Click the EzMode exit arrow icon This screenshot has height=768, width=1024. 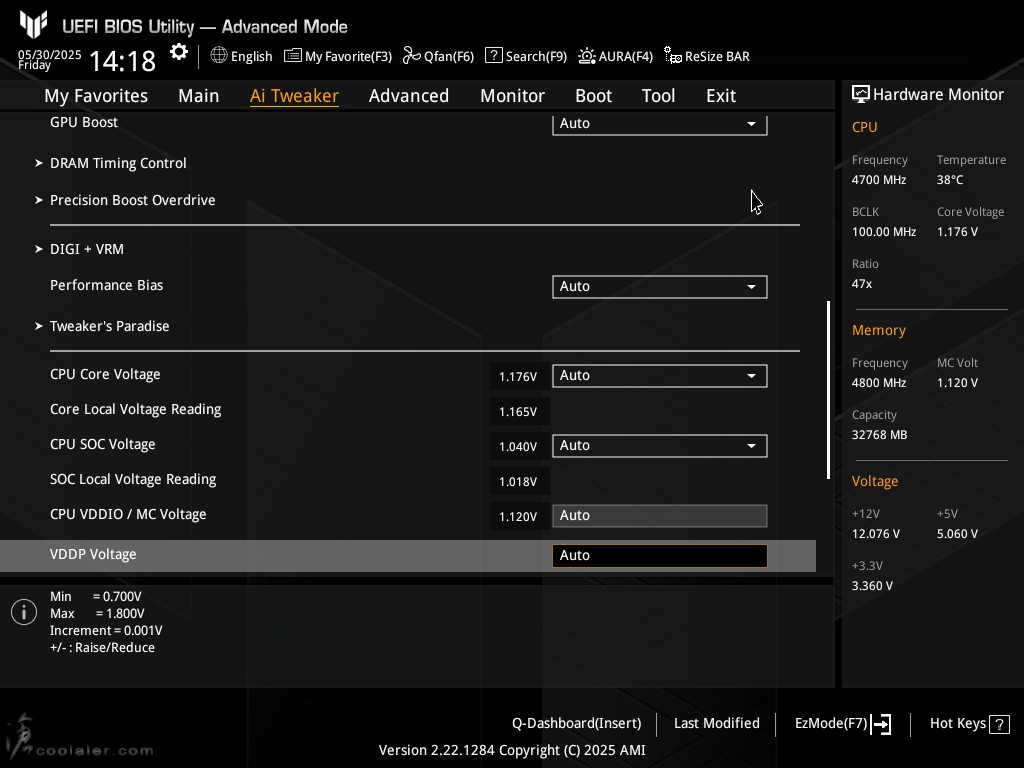coord(881,724)
